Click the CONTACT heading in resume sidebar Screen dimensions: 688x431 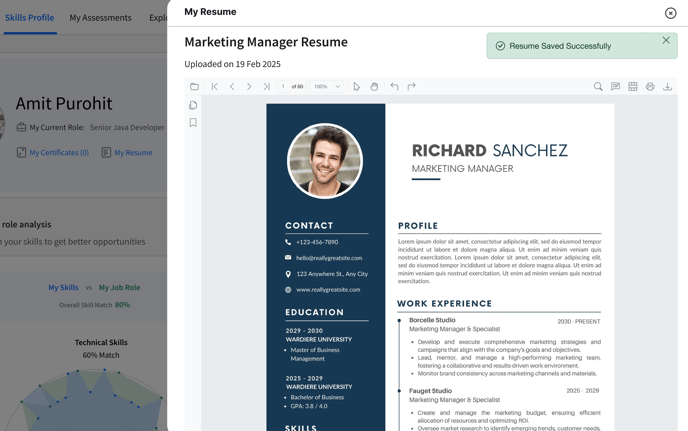click(309, 225)
